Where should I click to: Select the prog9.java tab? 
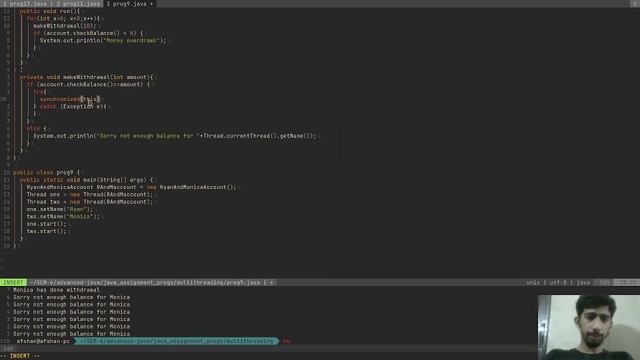(130, 4)
